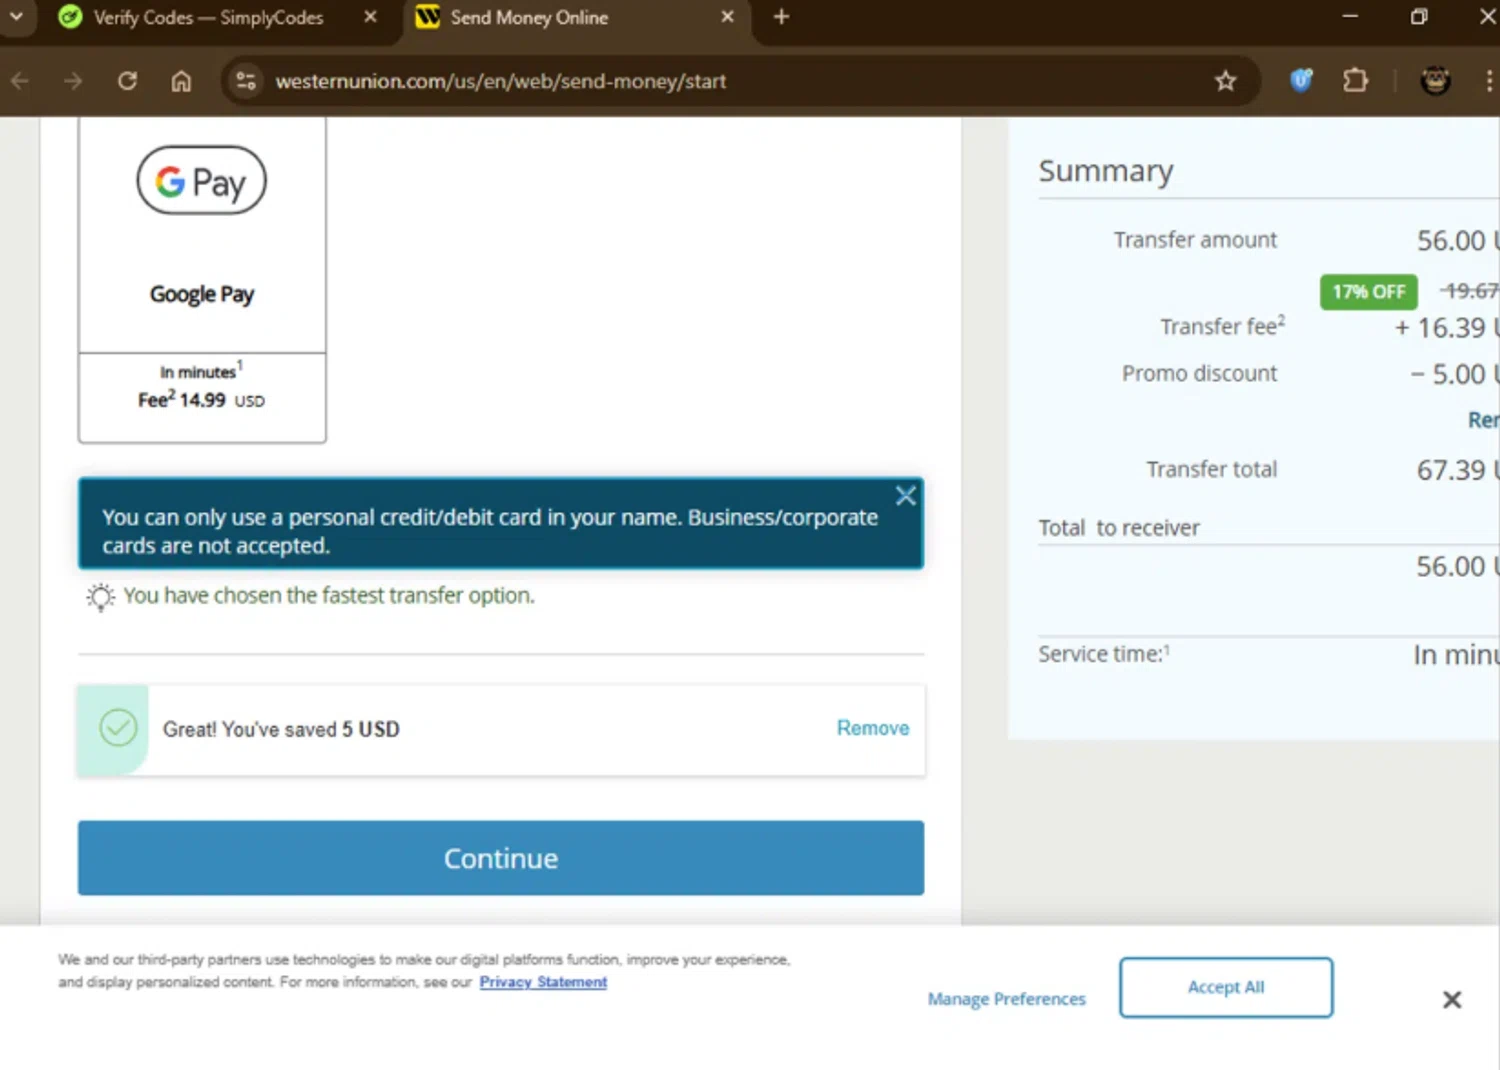
Task: Open the browser extensions puzzle icon
Action: pos(1355,80)
